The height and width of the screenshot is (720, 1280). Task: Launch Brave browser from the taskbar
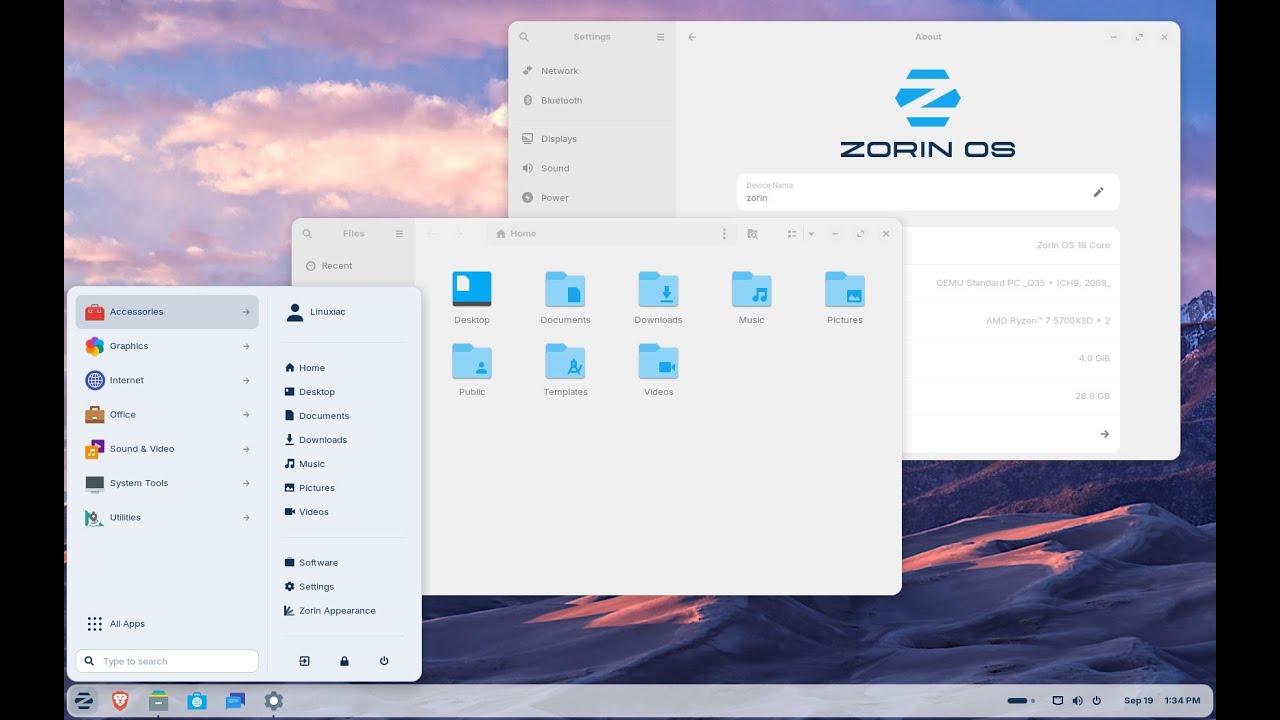(120, 701)
